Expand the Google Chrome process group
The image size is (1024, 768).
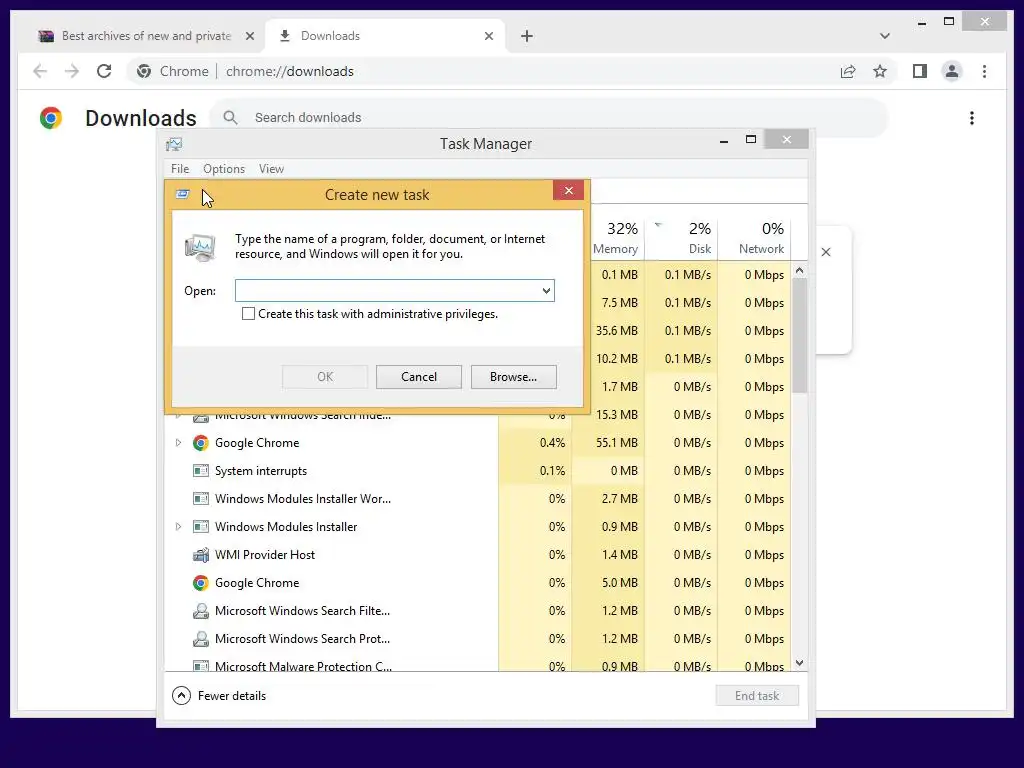[x=178, y=443]
